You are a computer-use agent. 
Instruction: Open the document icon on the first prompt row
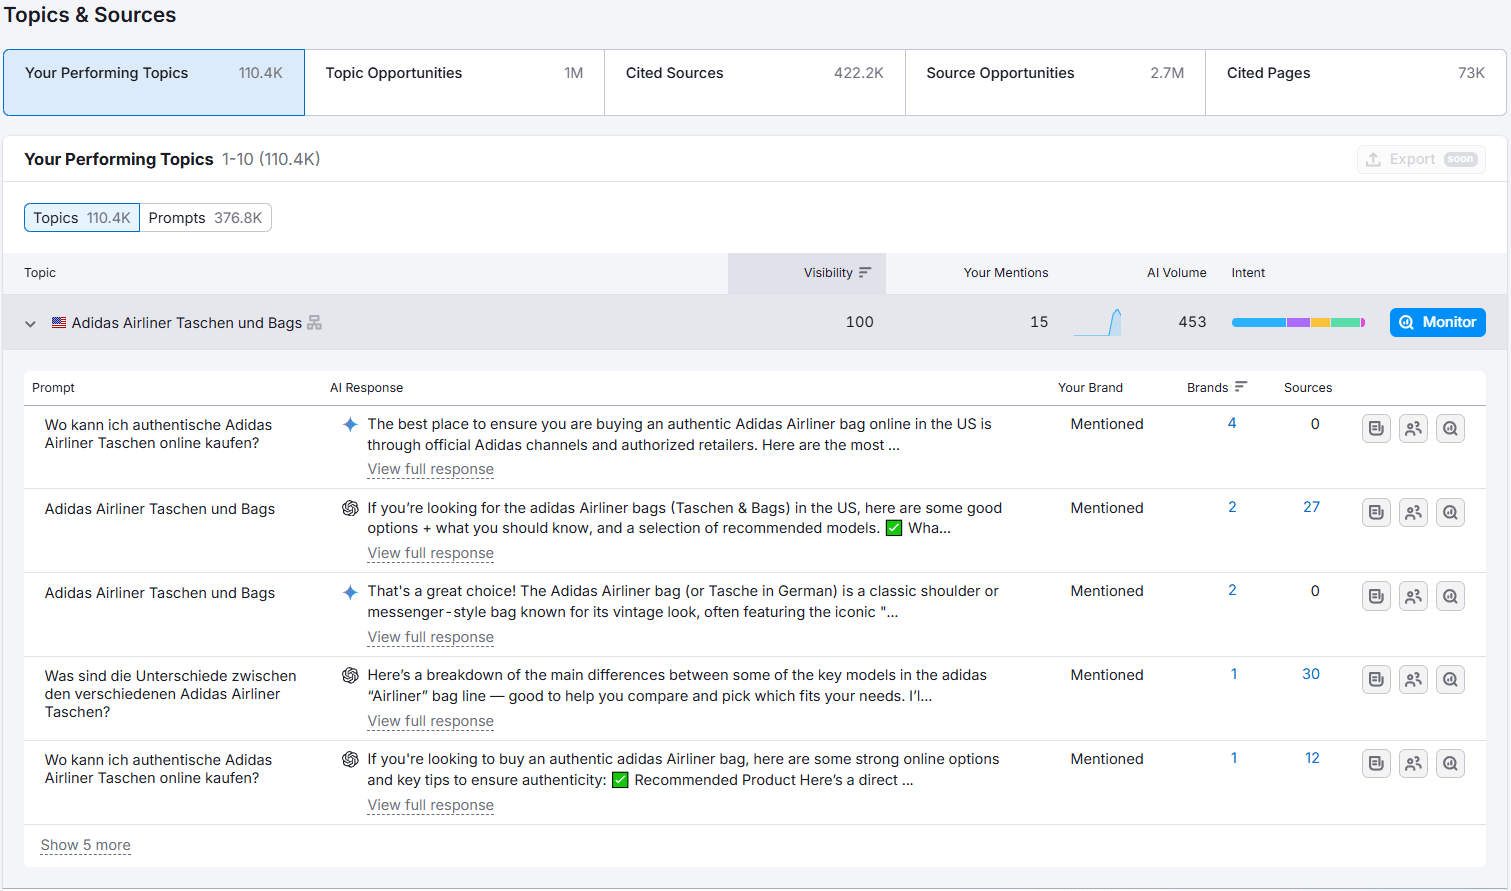(1376, 428)
